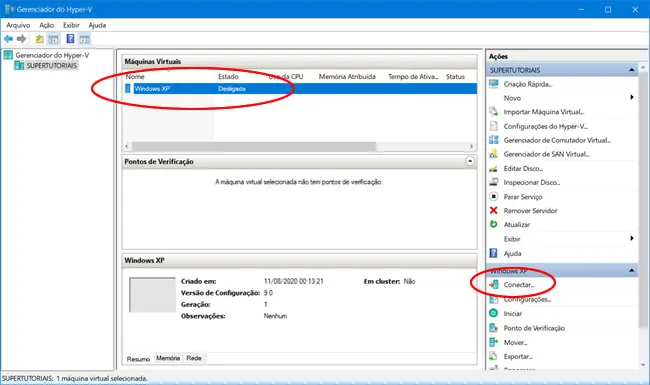
Task: Click the Windows XP preview thumbnail
Action: coord(153,295)
